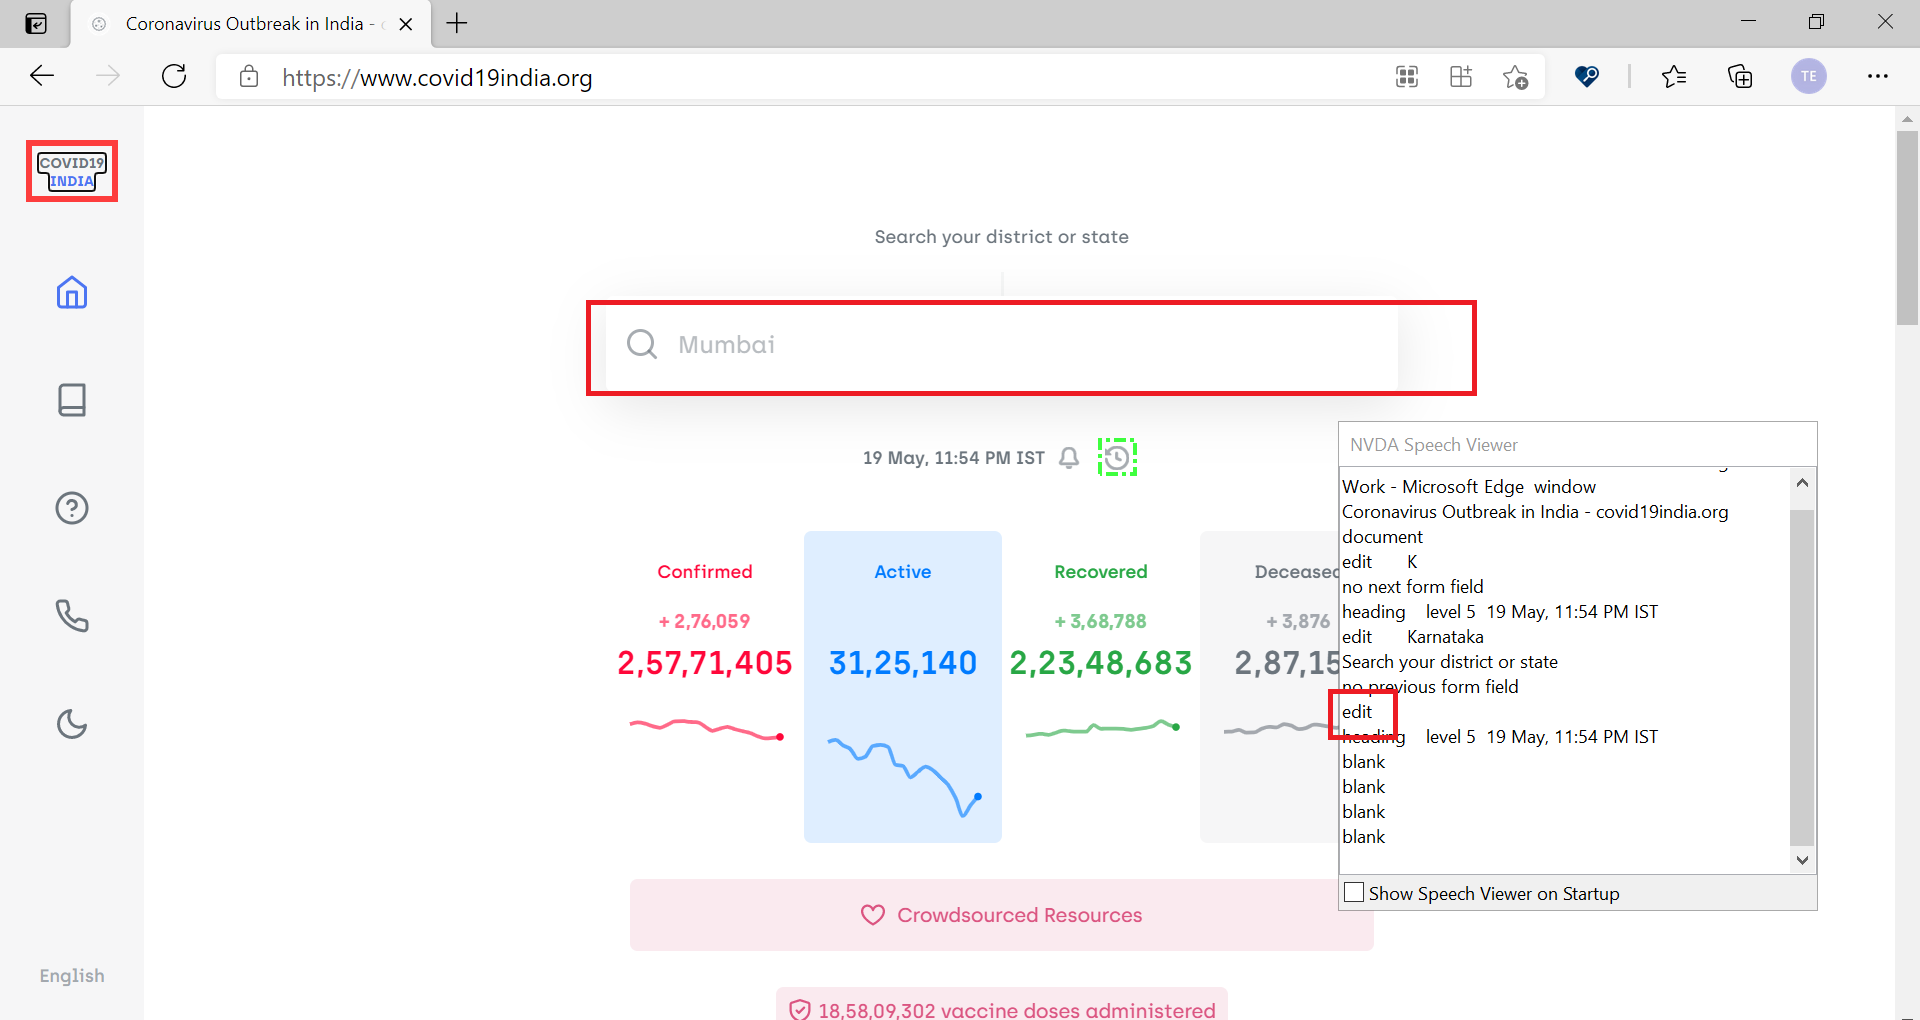Select the Confirmed stats card
The image size is (1920, 1020).
pyautogui.click(x=705, y=686)
